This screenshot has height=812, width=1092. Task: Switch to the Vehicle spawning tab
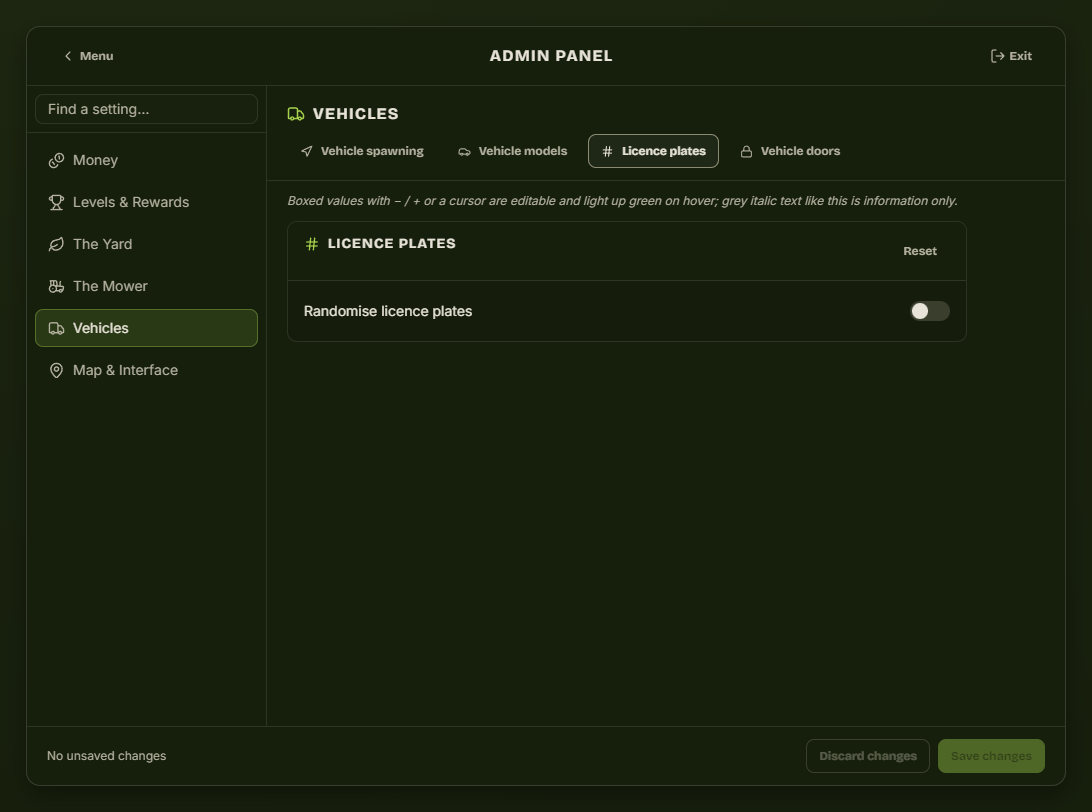coord(362,151)
